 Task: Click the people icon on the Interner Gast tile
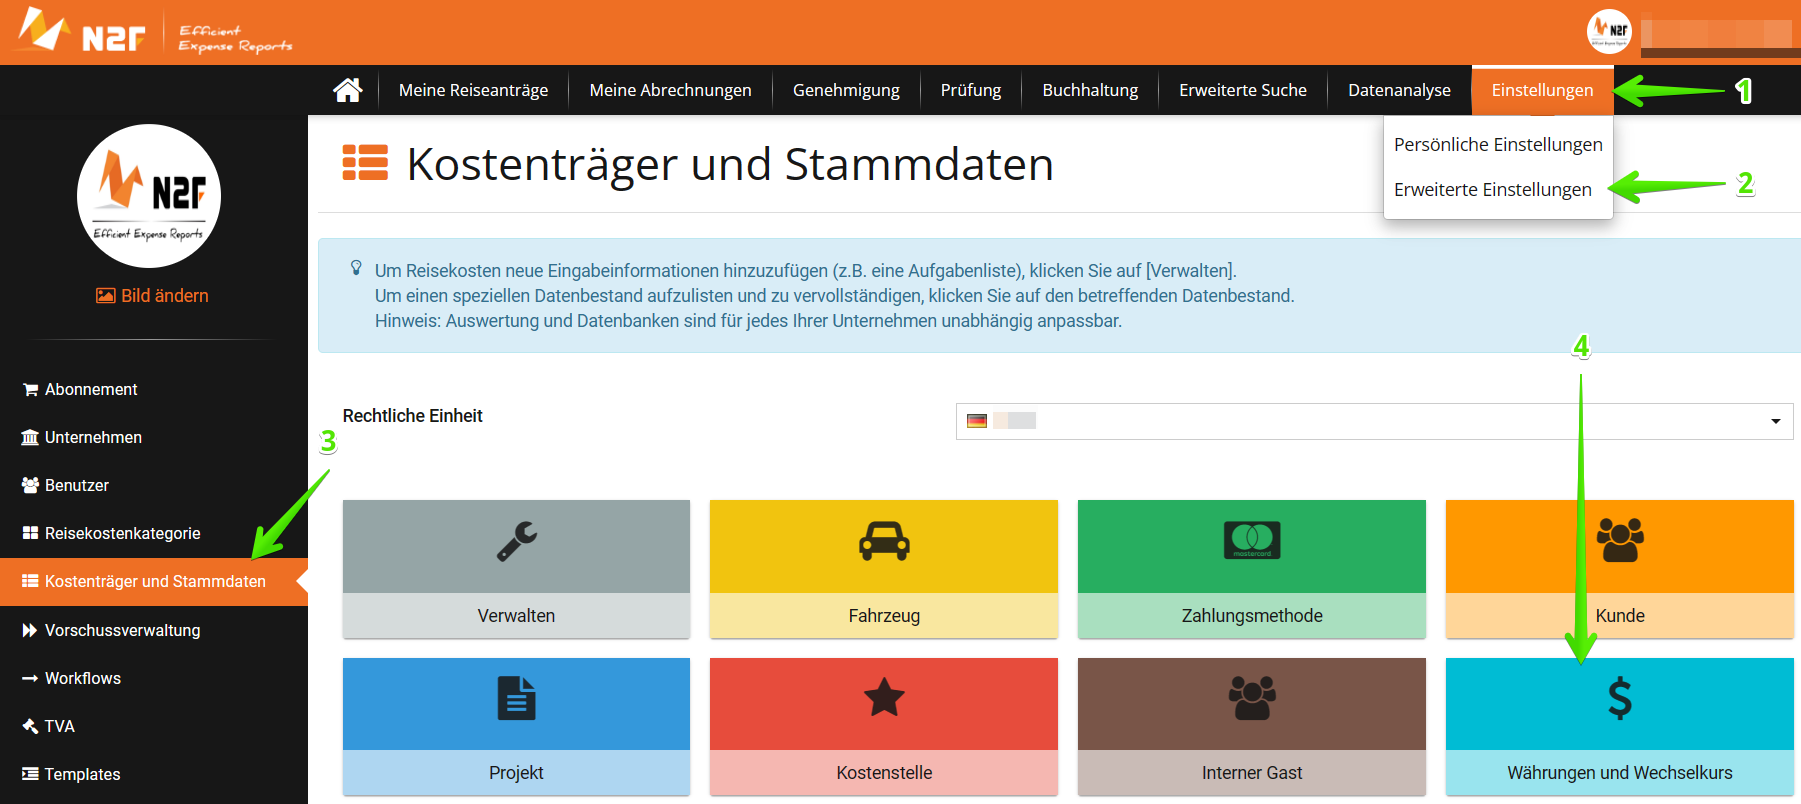(1252, 698)
